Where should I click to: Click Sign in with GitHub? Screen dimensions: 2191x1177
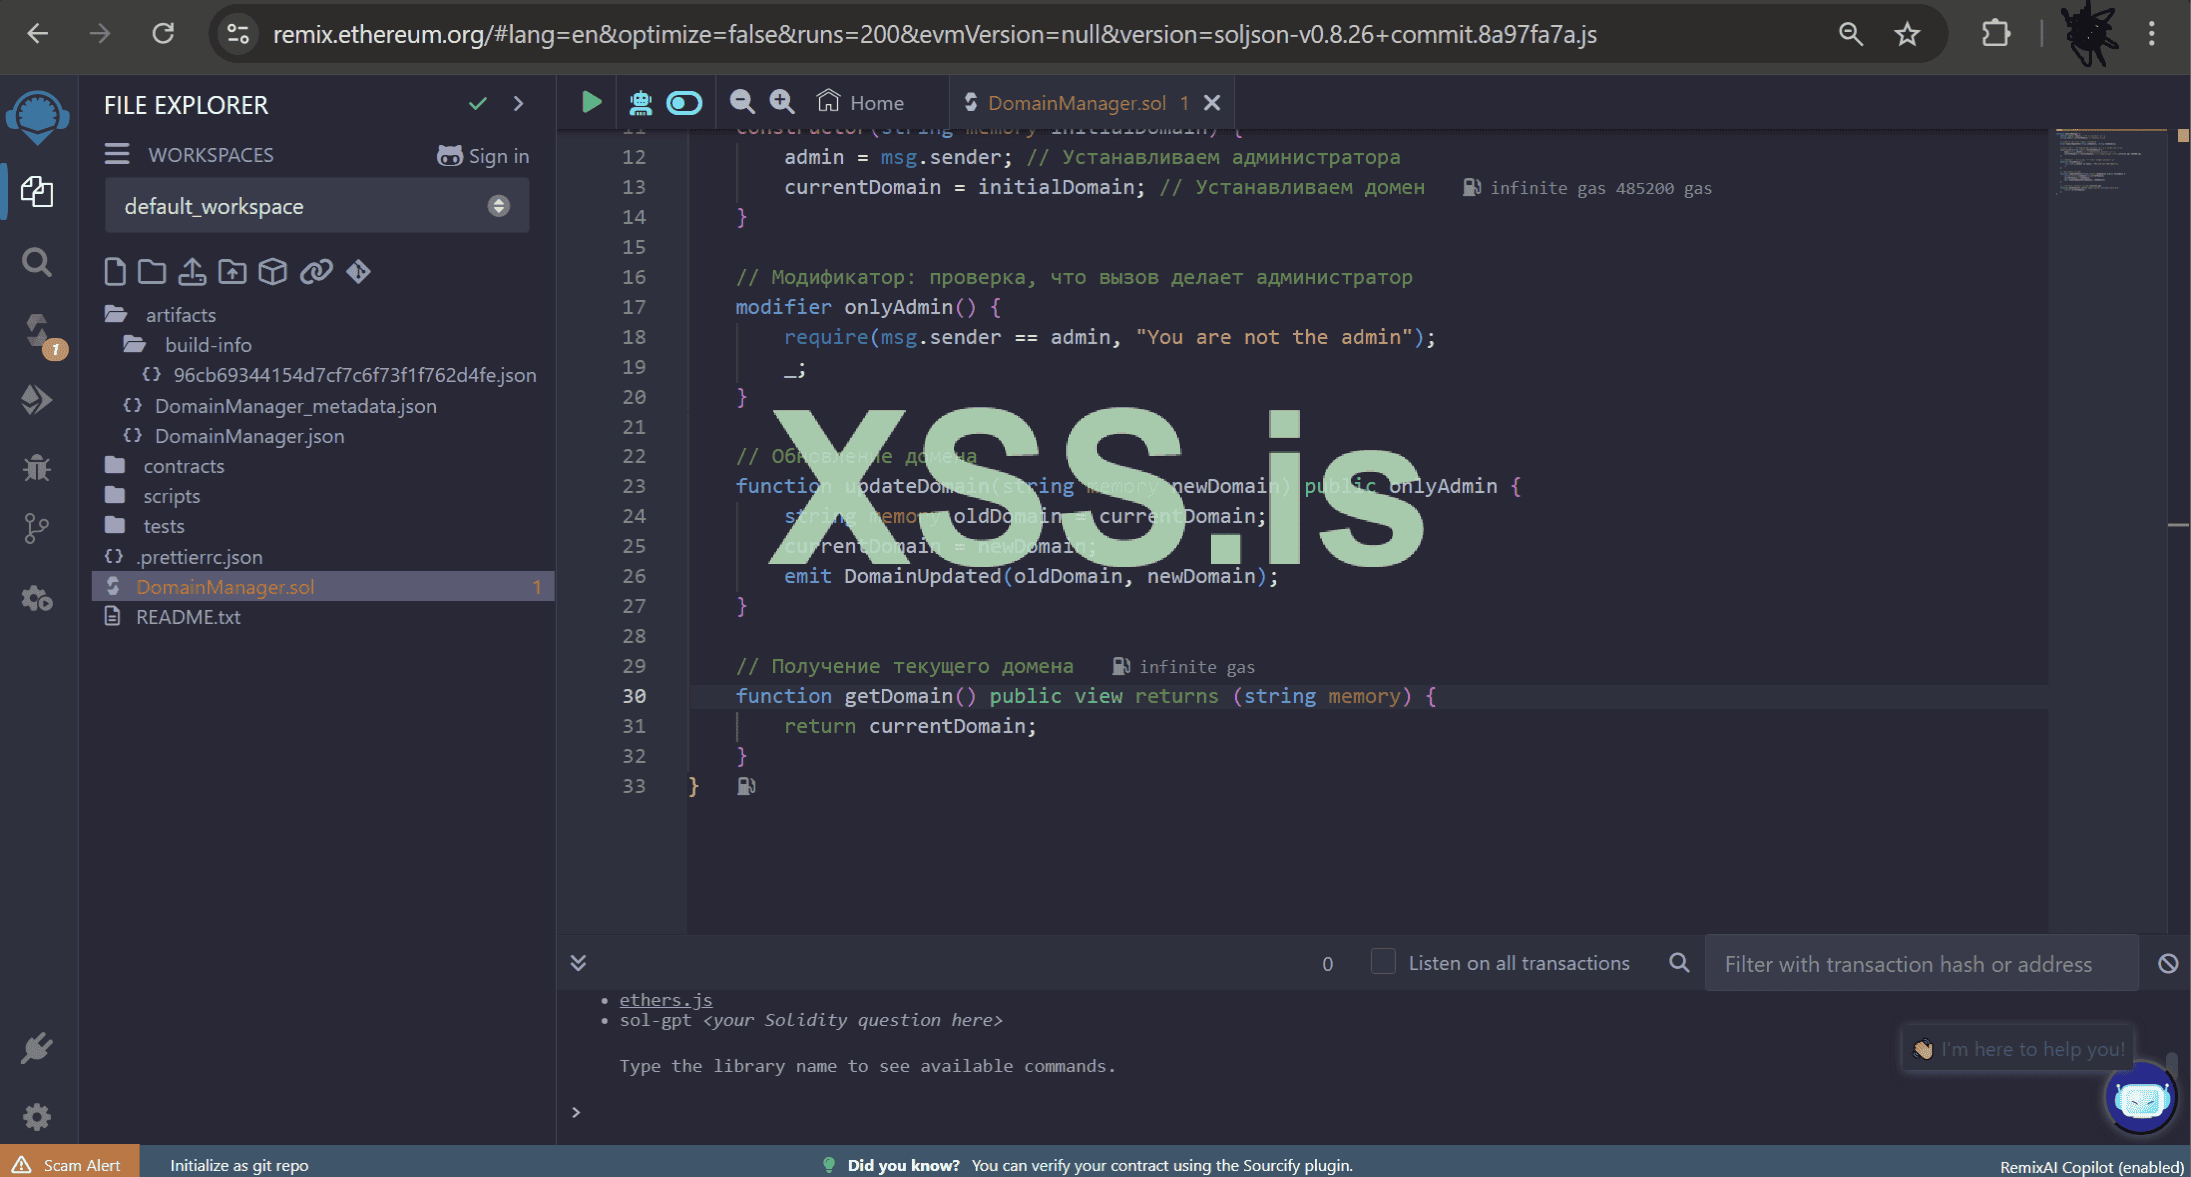[x=484, y=155]
